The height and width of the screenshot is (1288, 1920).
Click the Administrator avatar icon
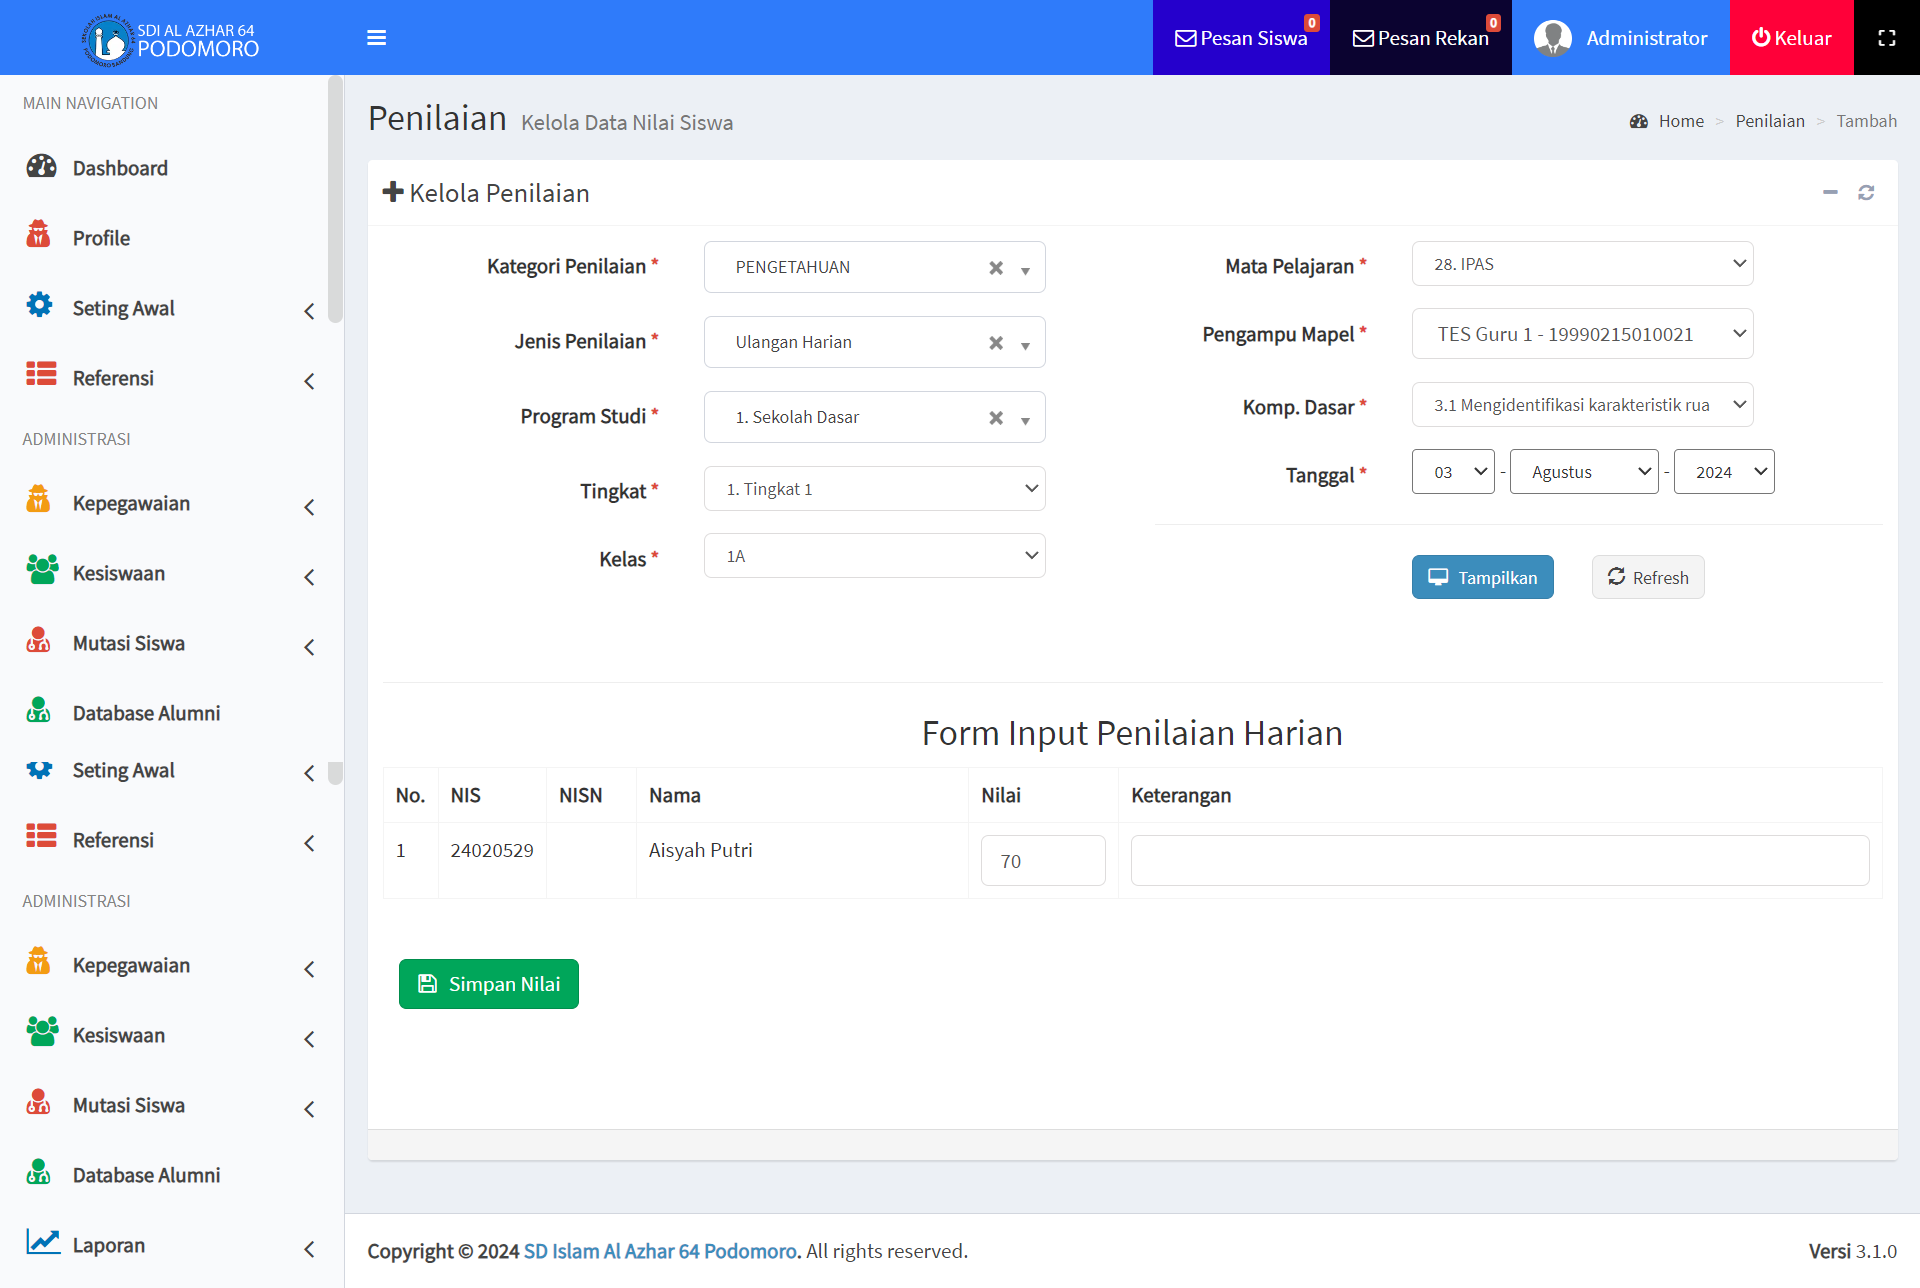click(x=1552, y=38)
